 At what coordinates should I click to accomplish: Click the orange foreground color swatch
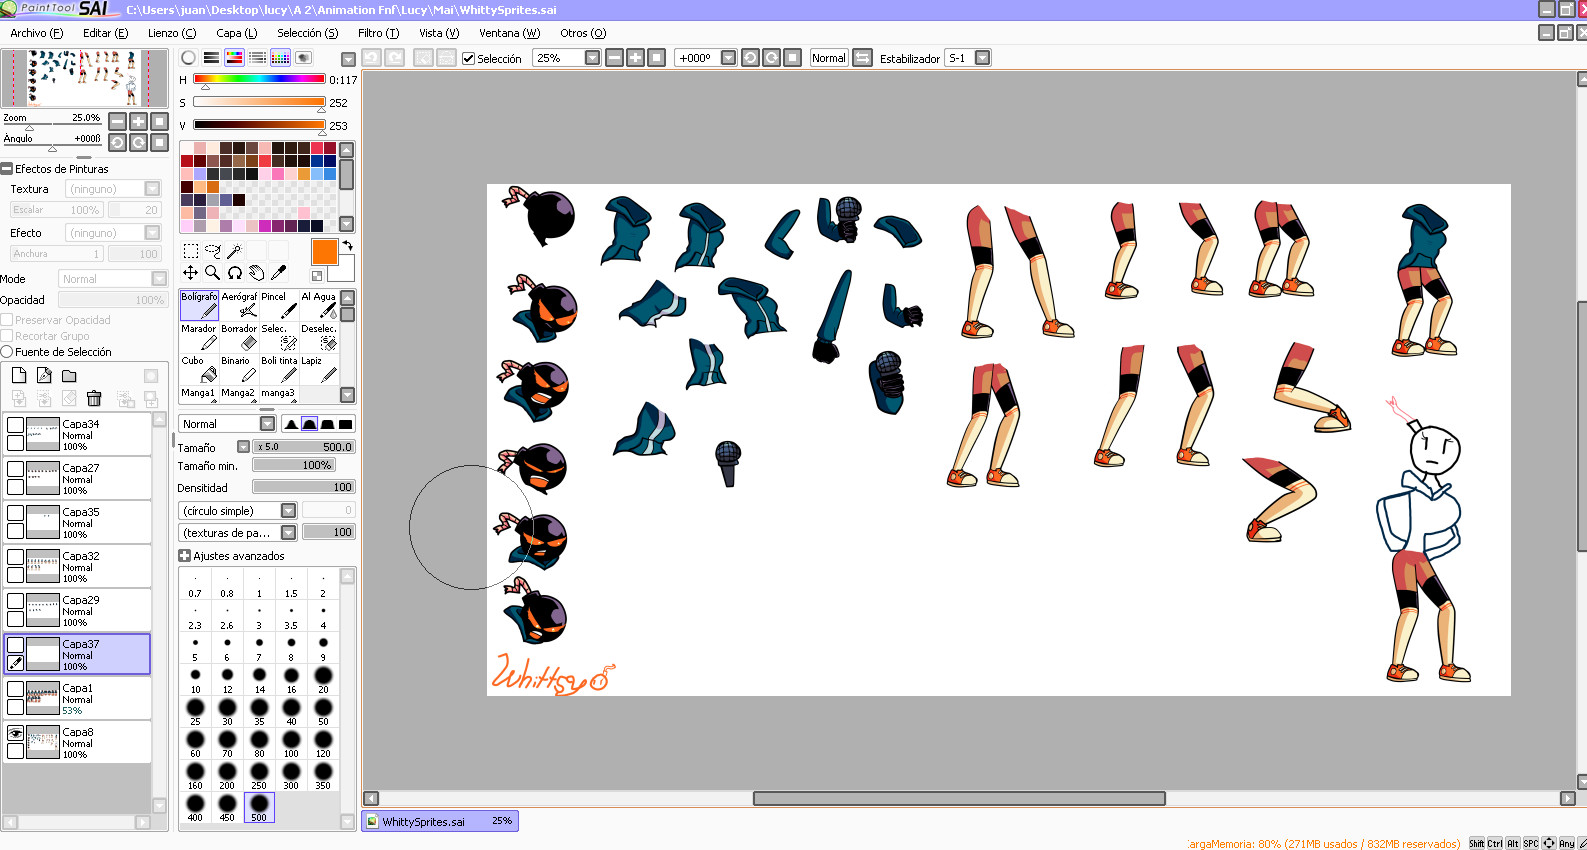324,251
